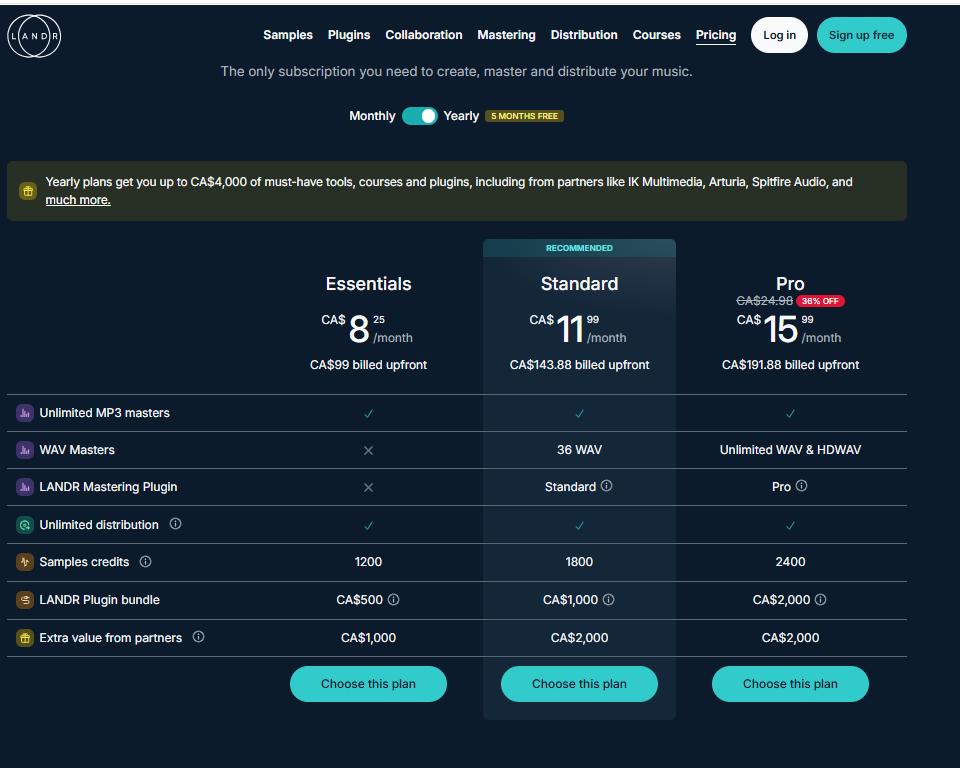
Task: Select the Yearly billing label
Action: tap(461, 116)
